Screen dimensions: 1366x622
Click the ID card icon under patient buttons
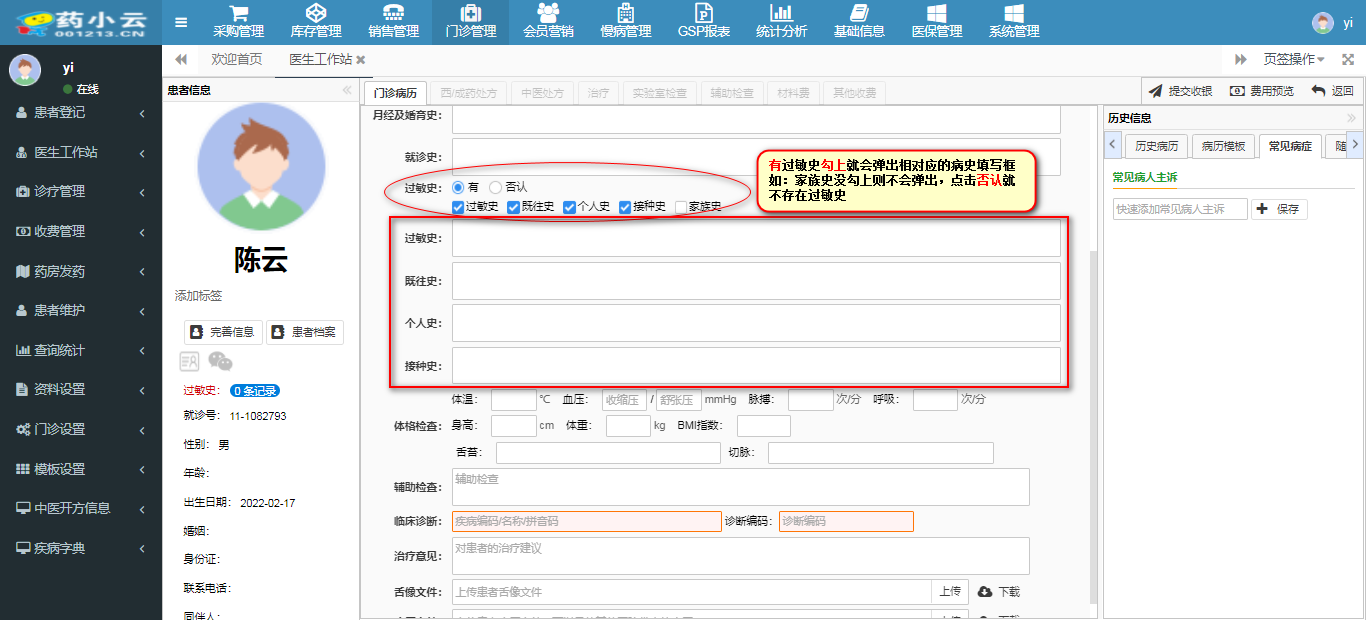190,361
